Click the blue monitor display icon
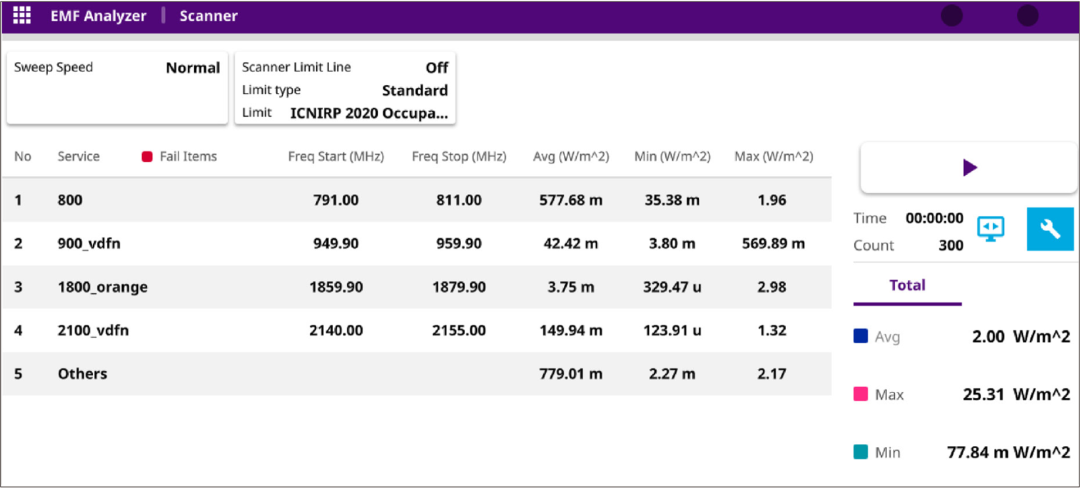 (x=991, y=229)
